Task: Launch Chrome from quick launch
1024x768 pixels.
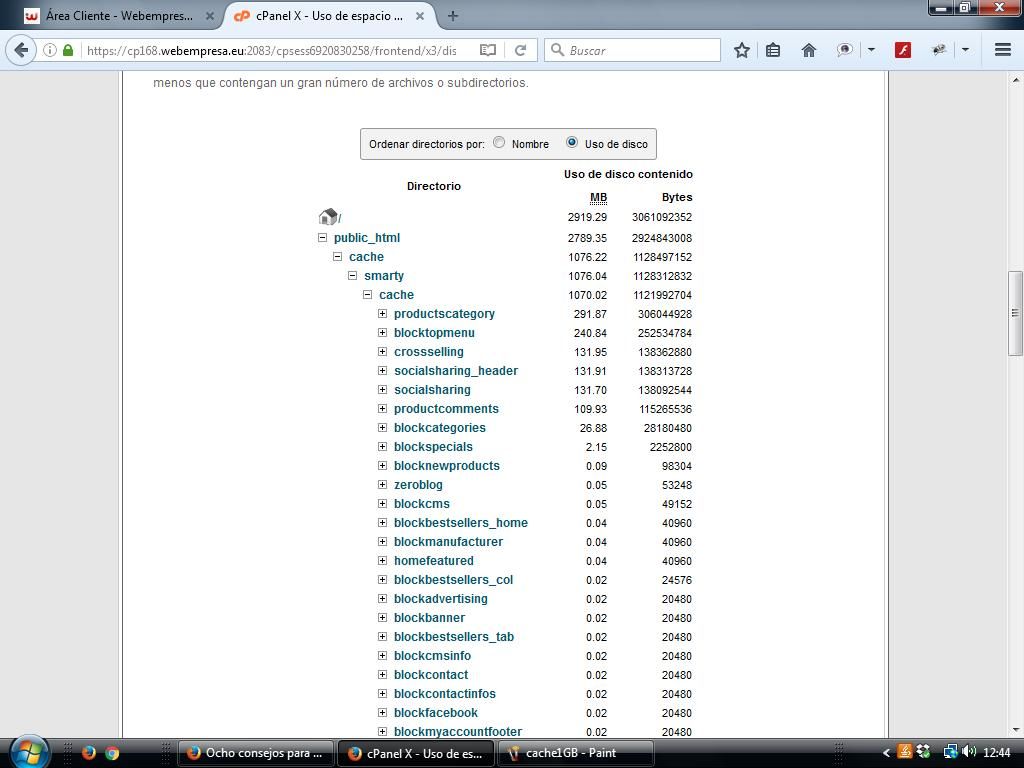Action: (112, 753)
